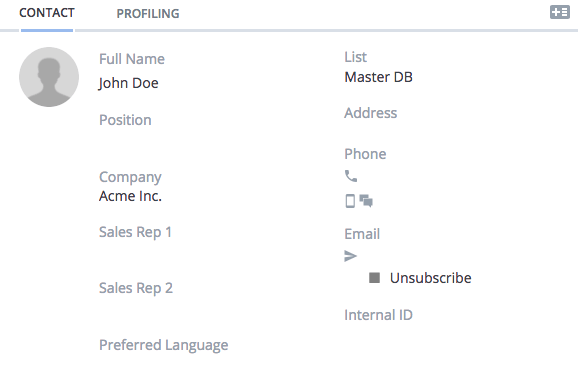This screenshot has height=371, width=578.
Task: Click the contact avatar placeholder image
Action: click(x=49, y=77)
